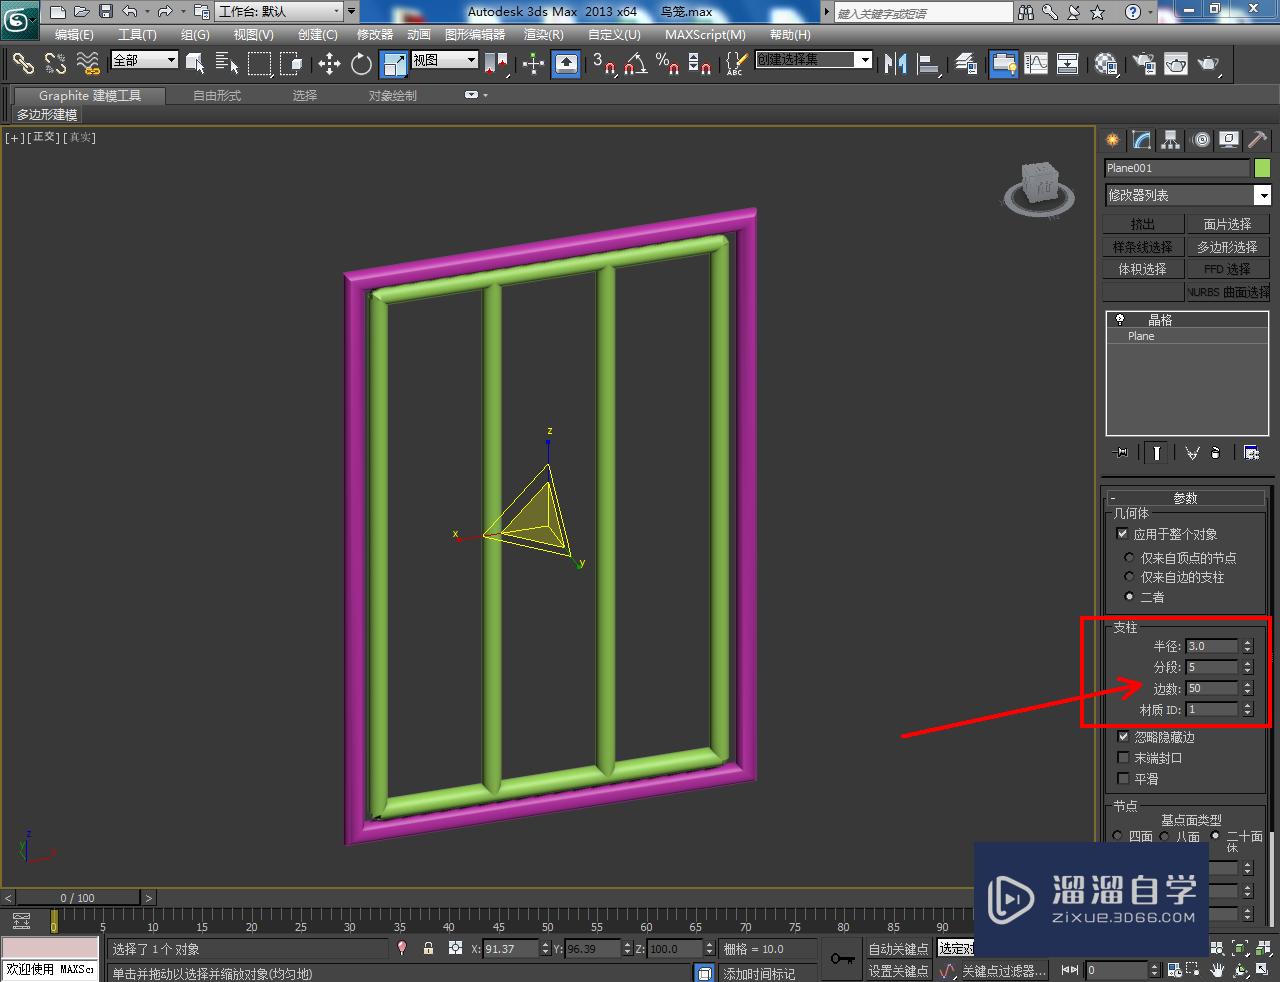The image size is (1280, 982).
Task: Toggle the Percent Snap icon
Action: coord(667,63)
